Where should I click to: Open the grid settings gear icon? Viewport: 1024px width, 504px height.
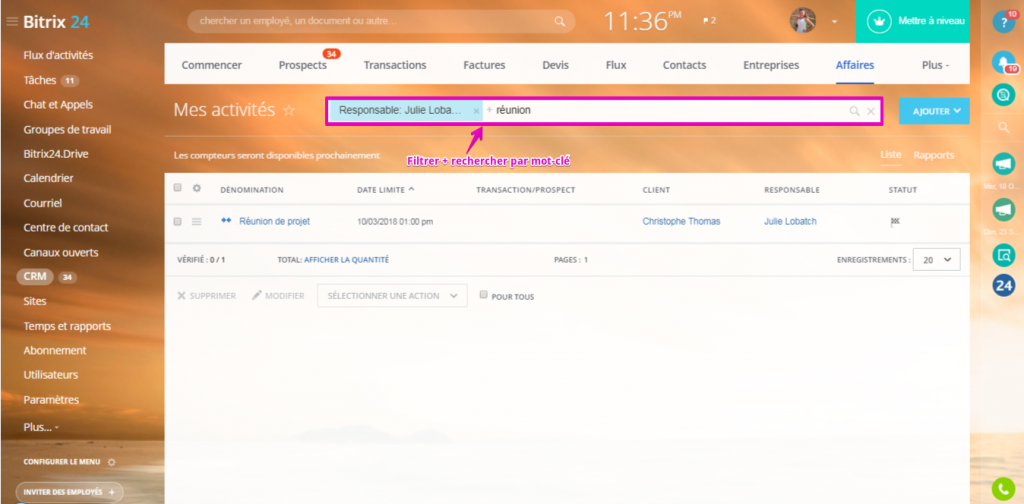pyautogui.click(x=197, y=188)
